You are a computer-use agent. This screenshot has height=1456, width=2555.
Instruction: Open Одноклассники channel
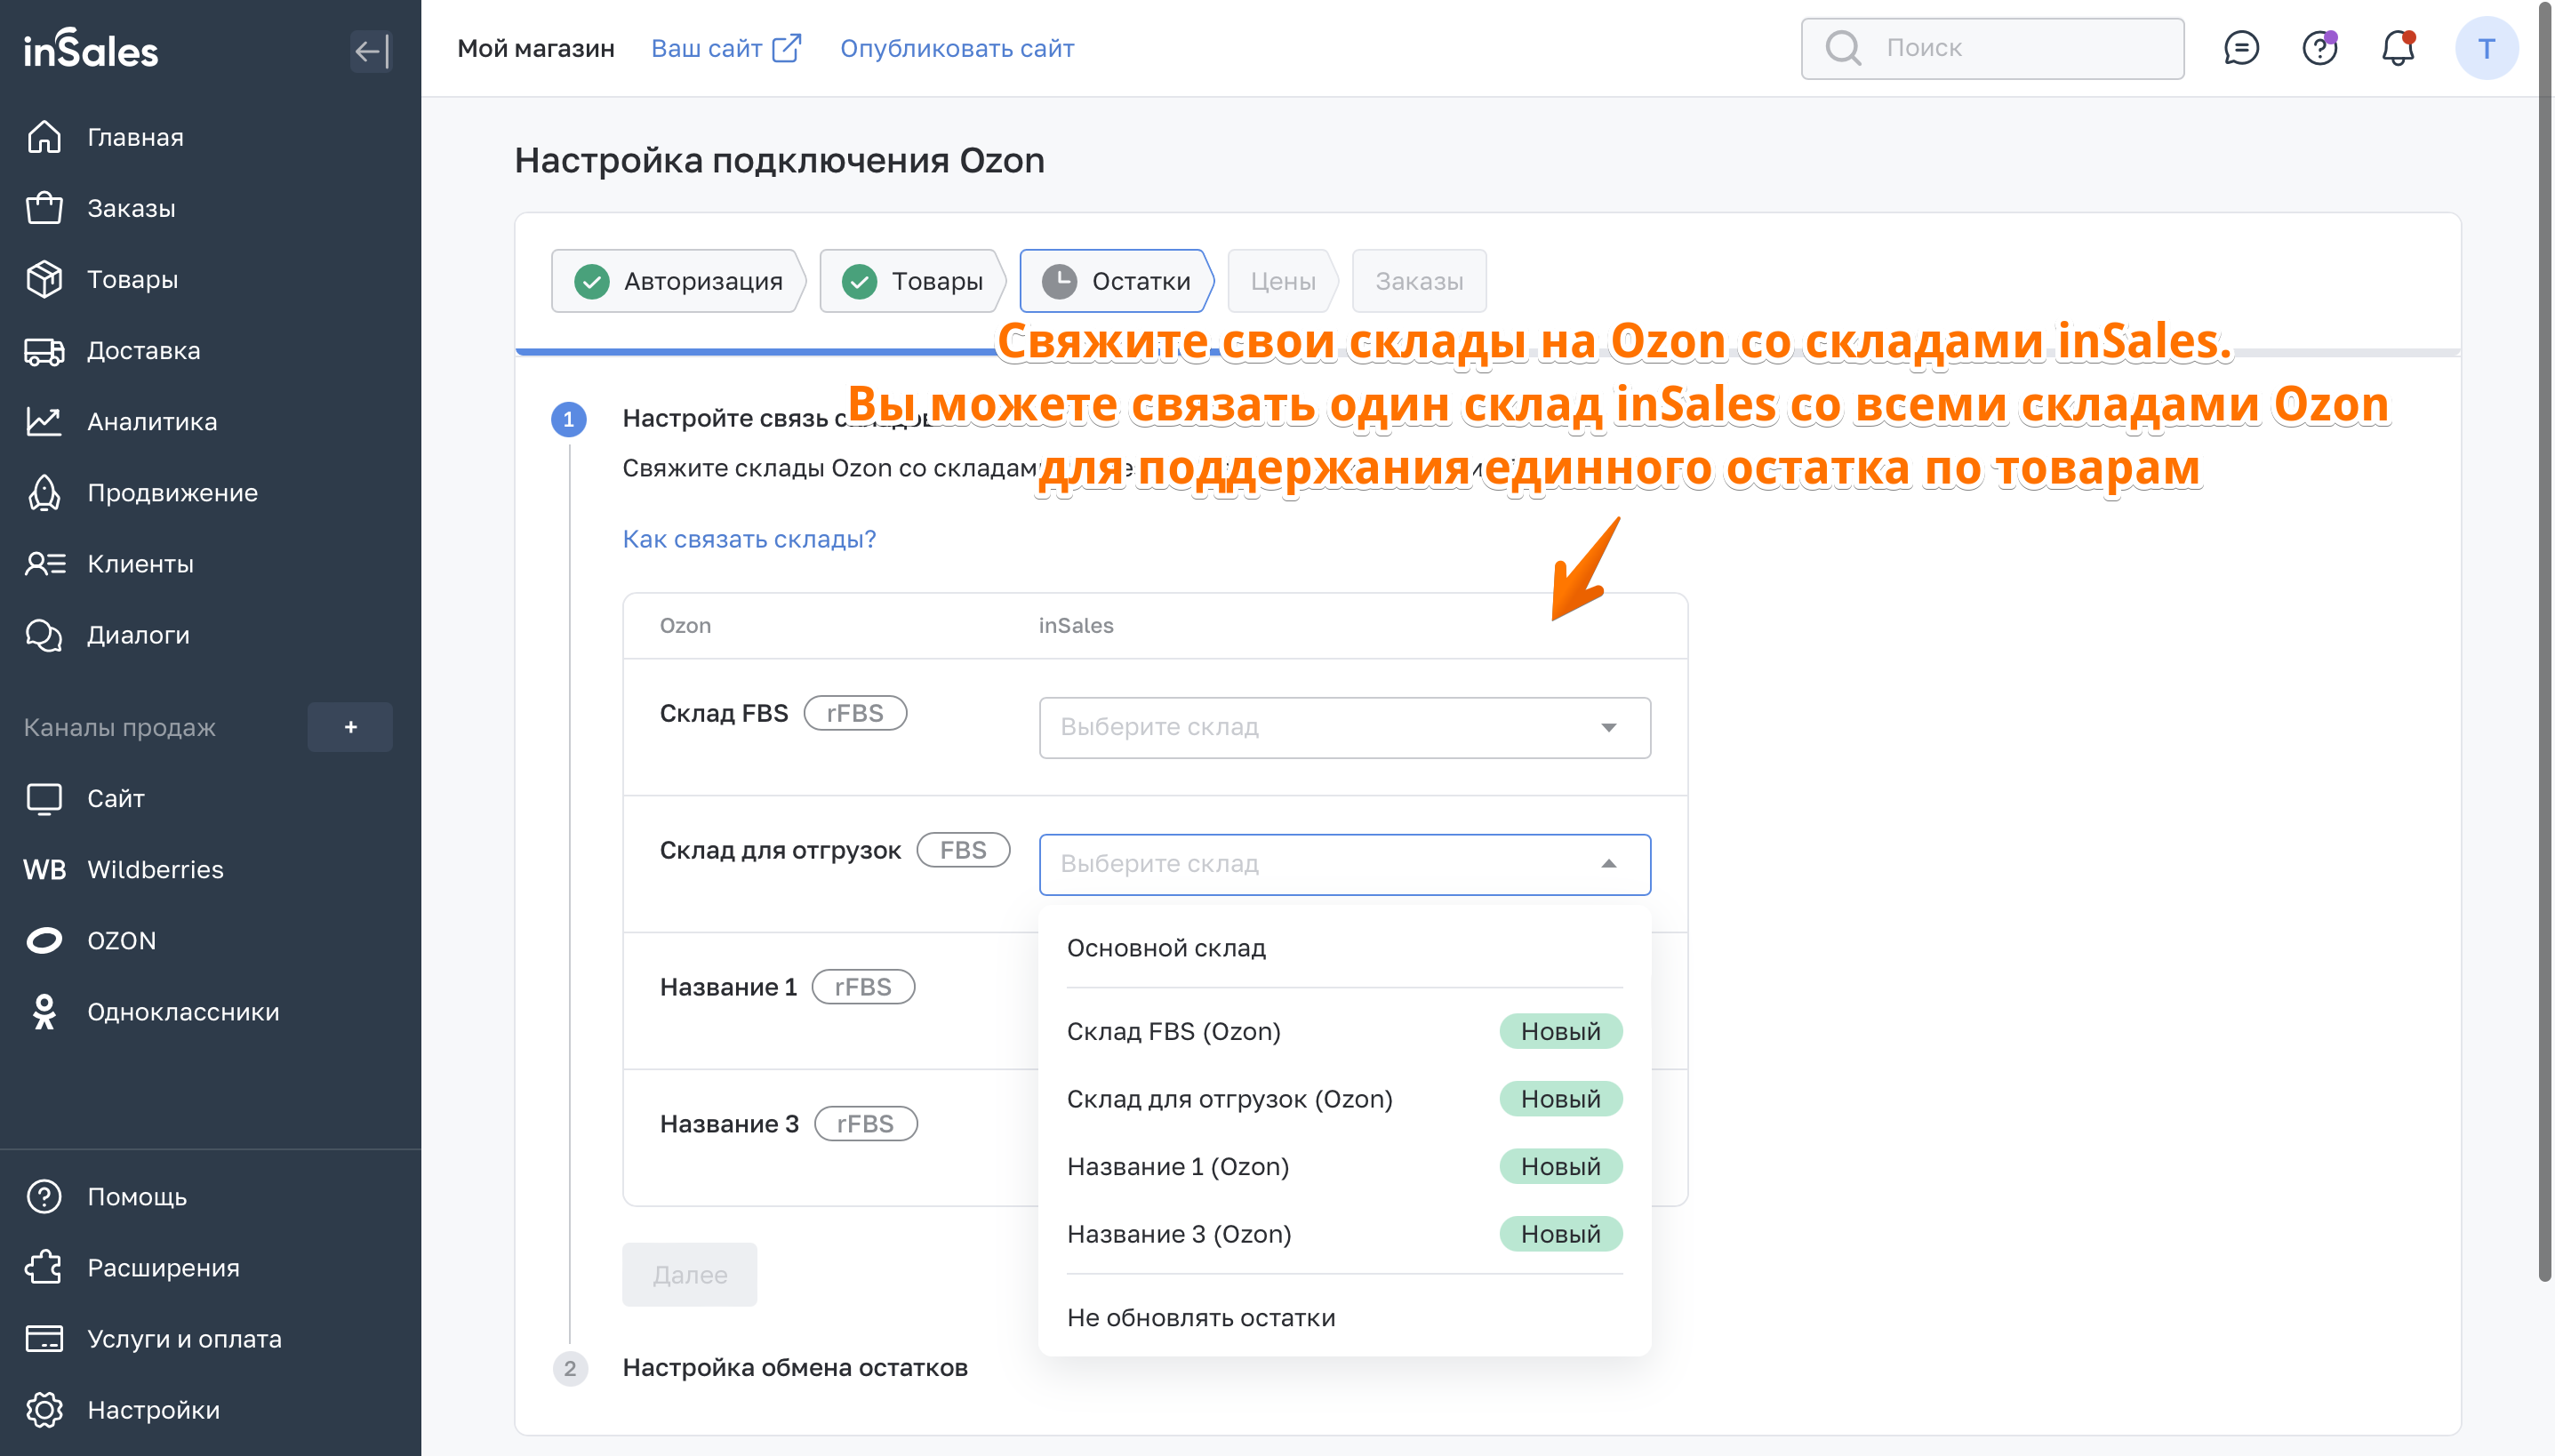183,1011
